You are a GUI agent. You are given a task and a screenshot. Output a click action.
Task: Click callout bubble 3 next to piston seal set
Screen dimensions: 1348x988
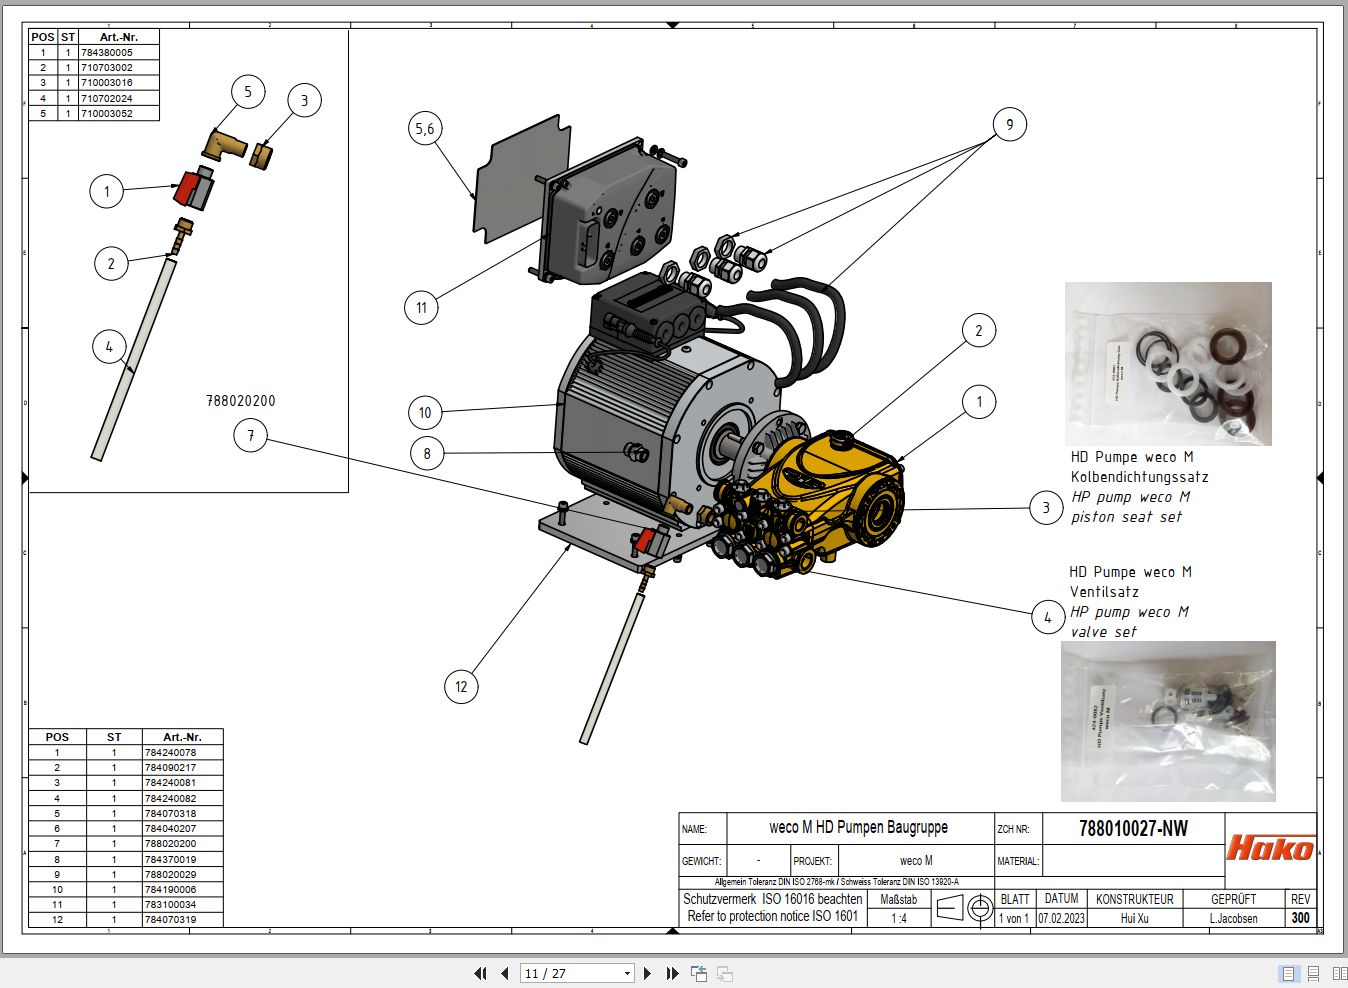pyautogui.click(x=1046, y=508)
